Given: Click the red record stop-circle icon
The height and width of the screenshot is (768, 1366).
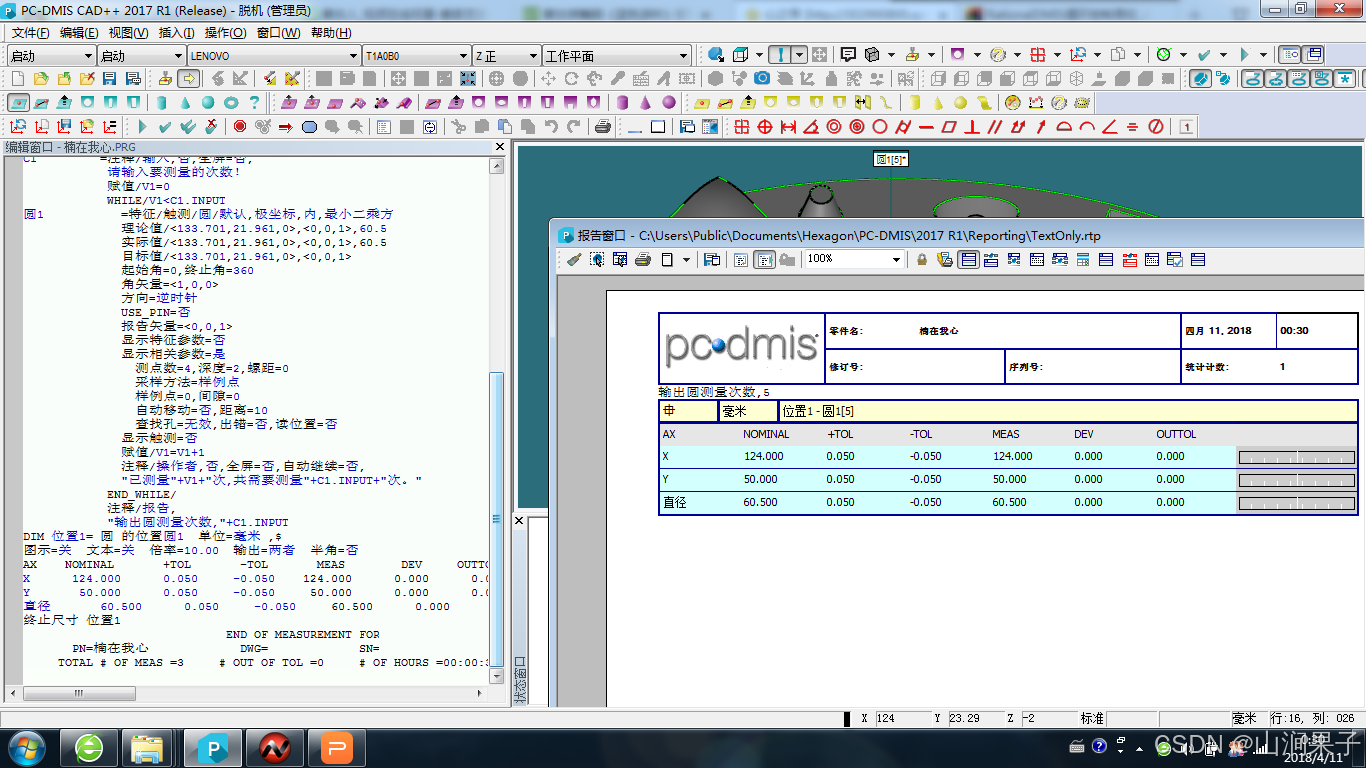Looking at the screenshot, I should coord(240,127).
